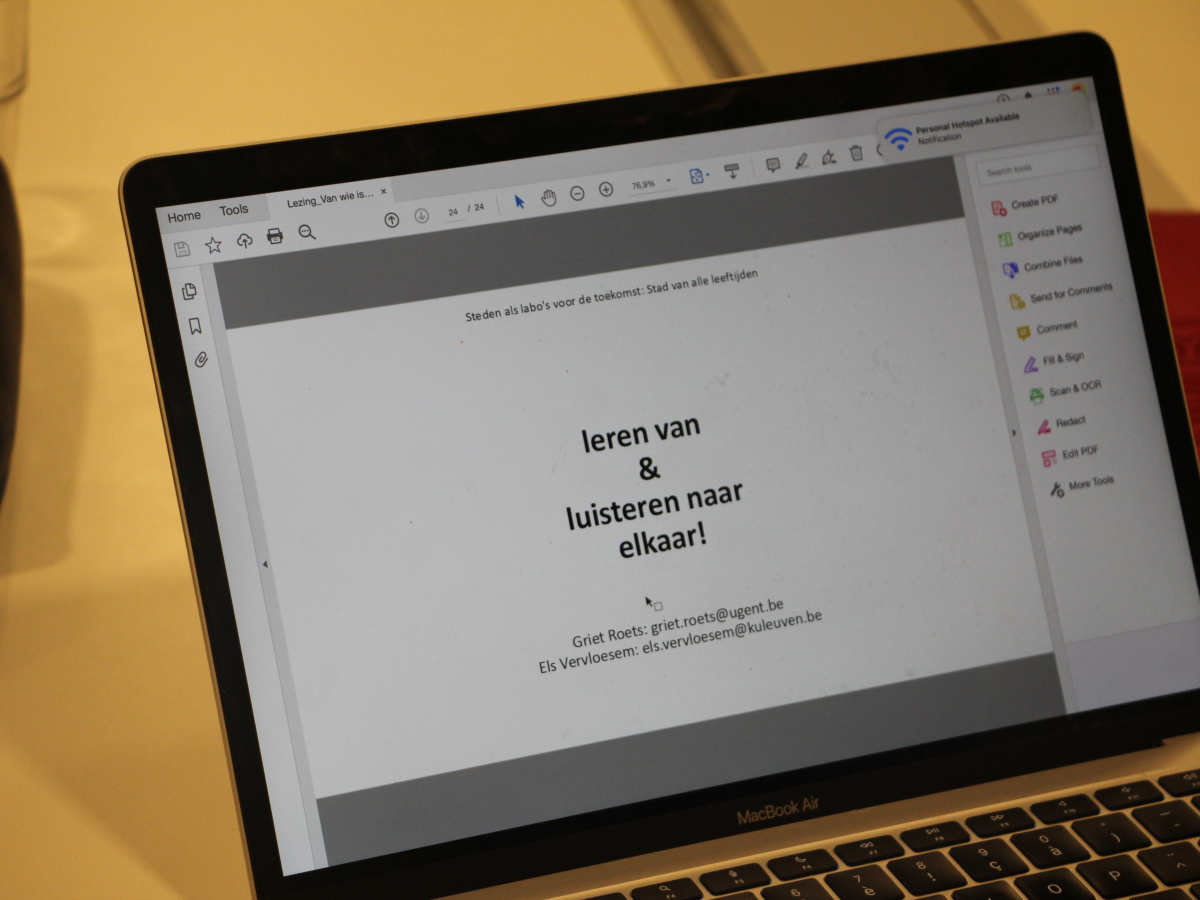Zoom in with the plus icon
This screenshot has width=1200, height=900.
(x=606, y=190)
